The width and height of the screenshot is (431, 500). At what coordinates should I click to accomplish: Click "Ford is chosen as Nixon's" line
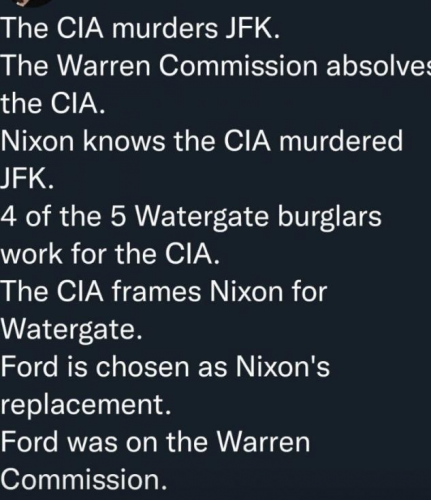click(x=165, y=366)
